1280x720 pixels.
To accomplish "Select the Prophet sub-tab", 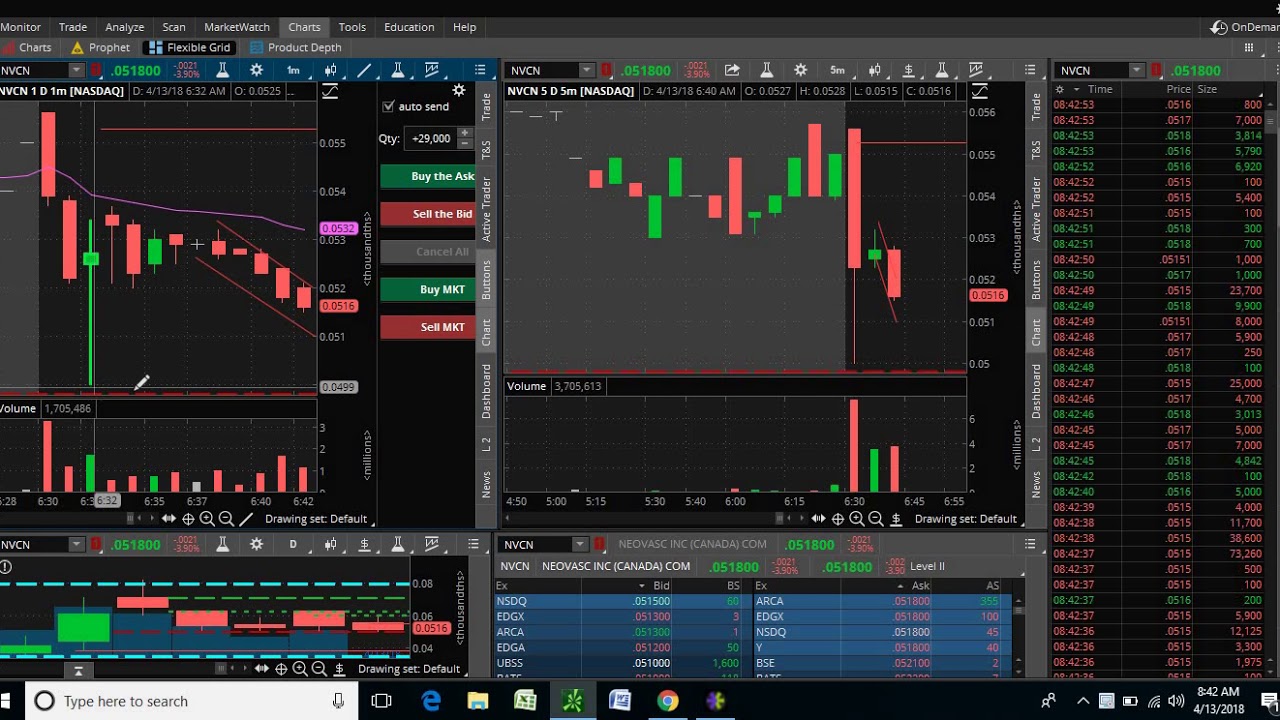I will point(100,47).
